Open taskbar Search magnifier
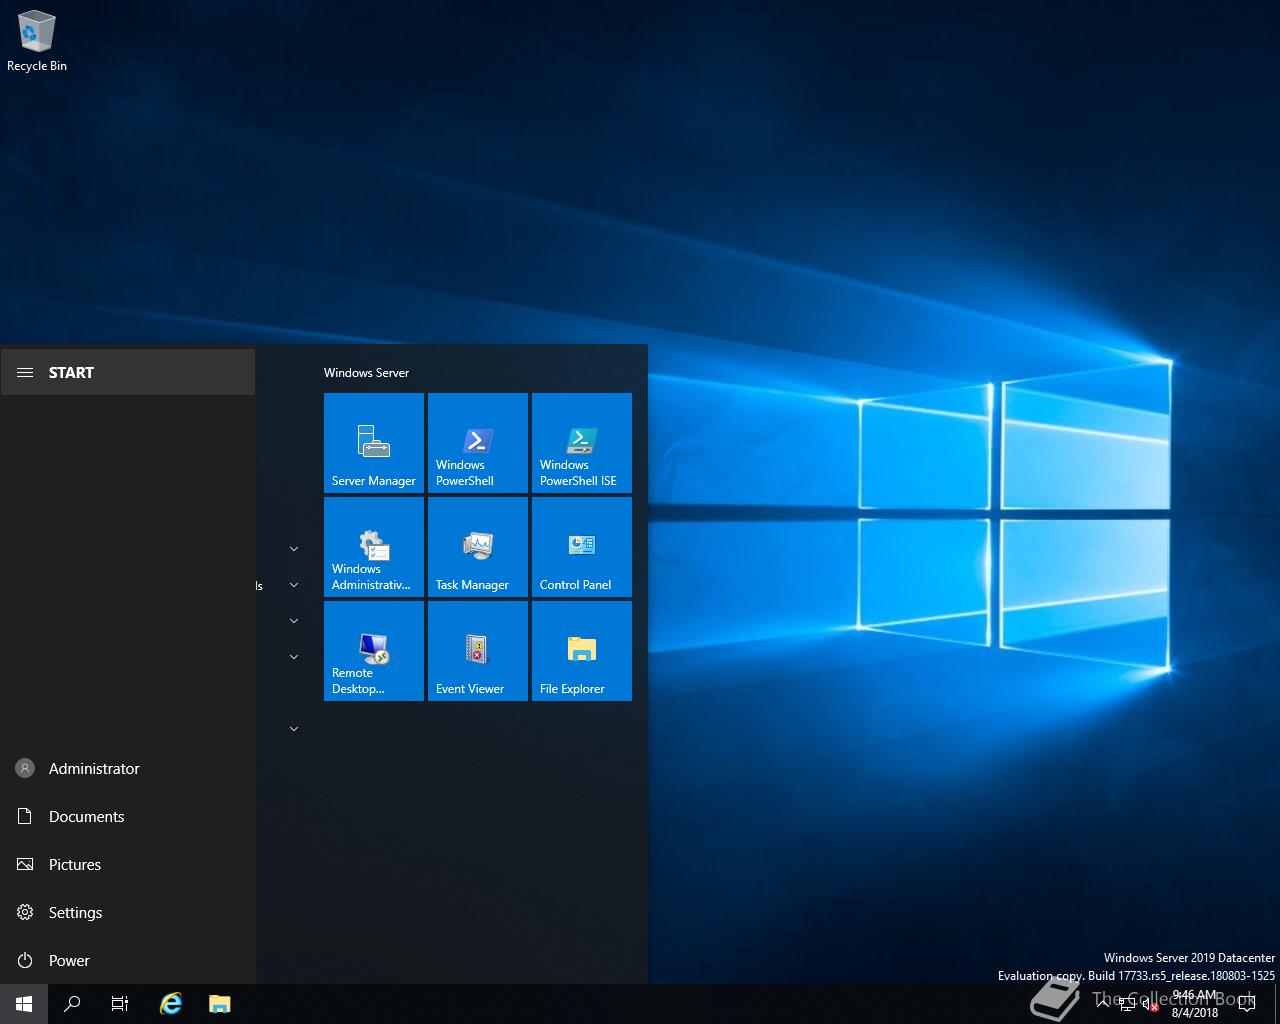 (72, 1004)
